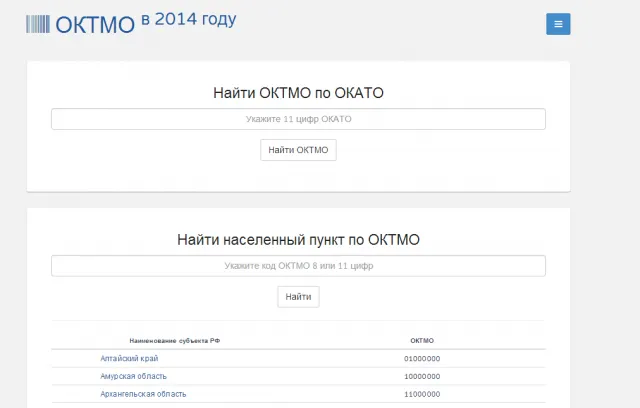This screenshot has width=640, height=408.
Task: Open the Архангельская область link
Action: click(143, 394)
